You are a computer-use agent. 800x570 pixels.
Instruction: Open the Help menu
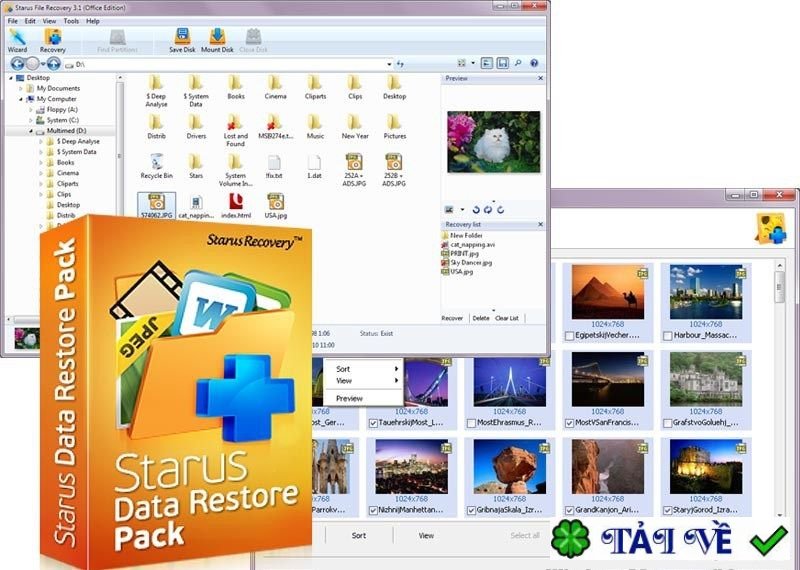point(92,21)
